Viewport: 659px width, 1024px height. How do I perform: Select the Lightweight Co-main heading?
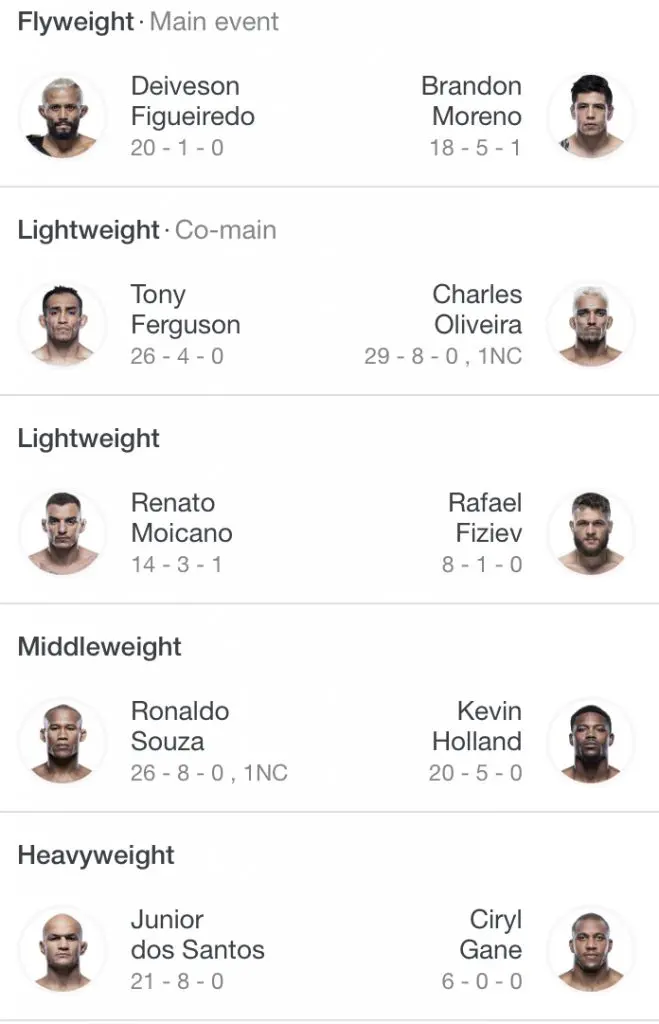[147, 230]
